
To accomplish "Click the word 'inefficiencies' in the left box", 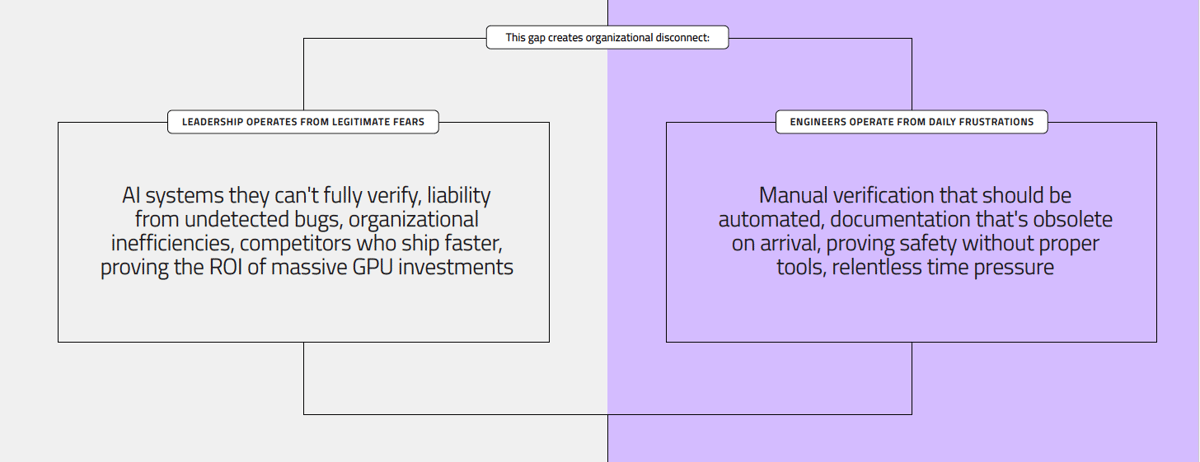I will (x=165, y=243).
